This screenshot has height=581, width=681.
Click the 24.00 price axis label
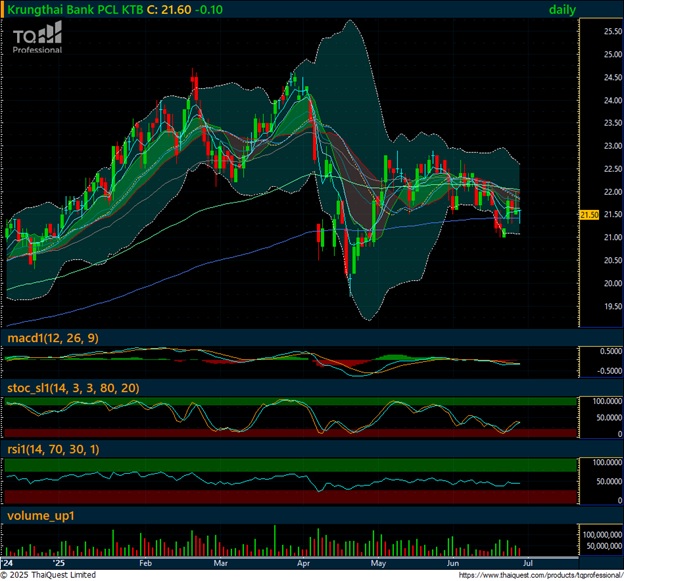(x=613, y=100)
